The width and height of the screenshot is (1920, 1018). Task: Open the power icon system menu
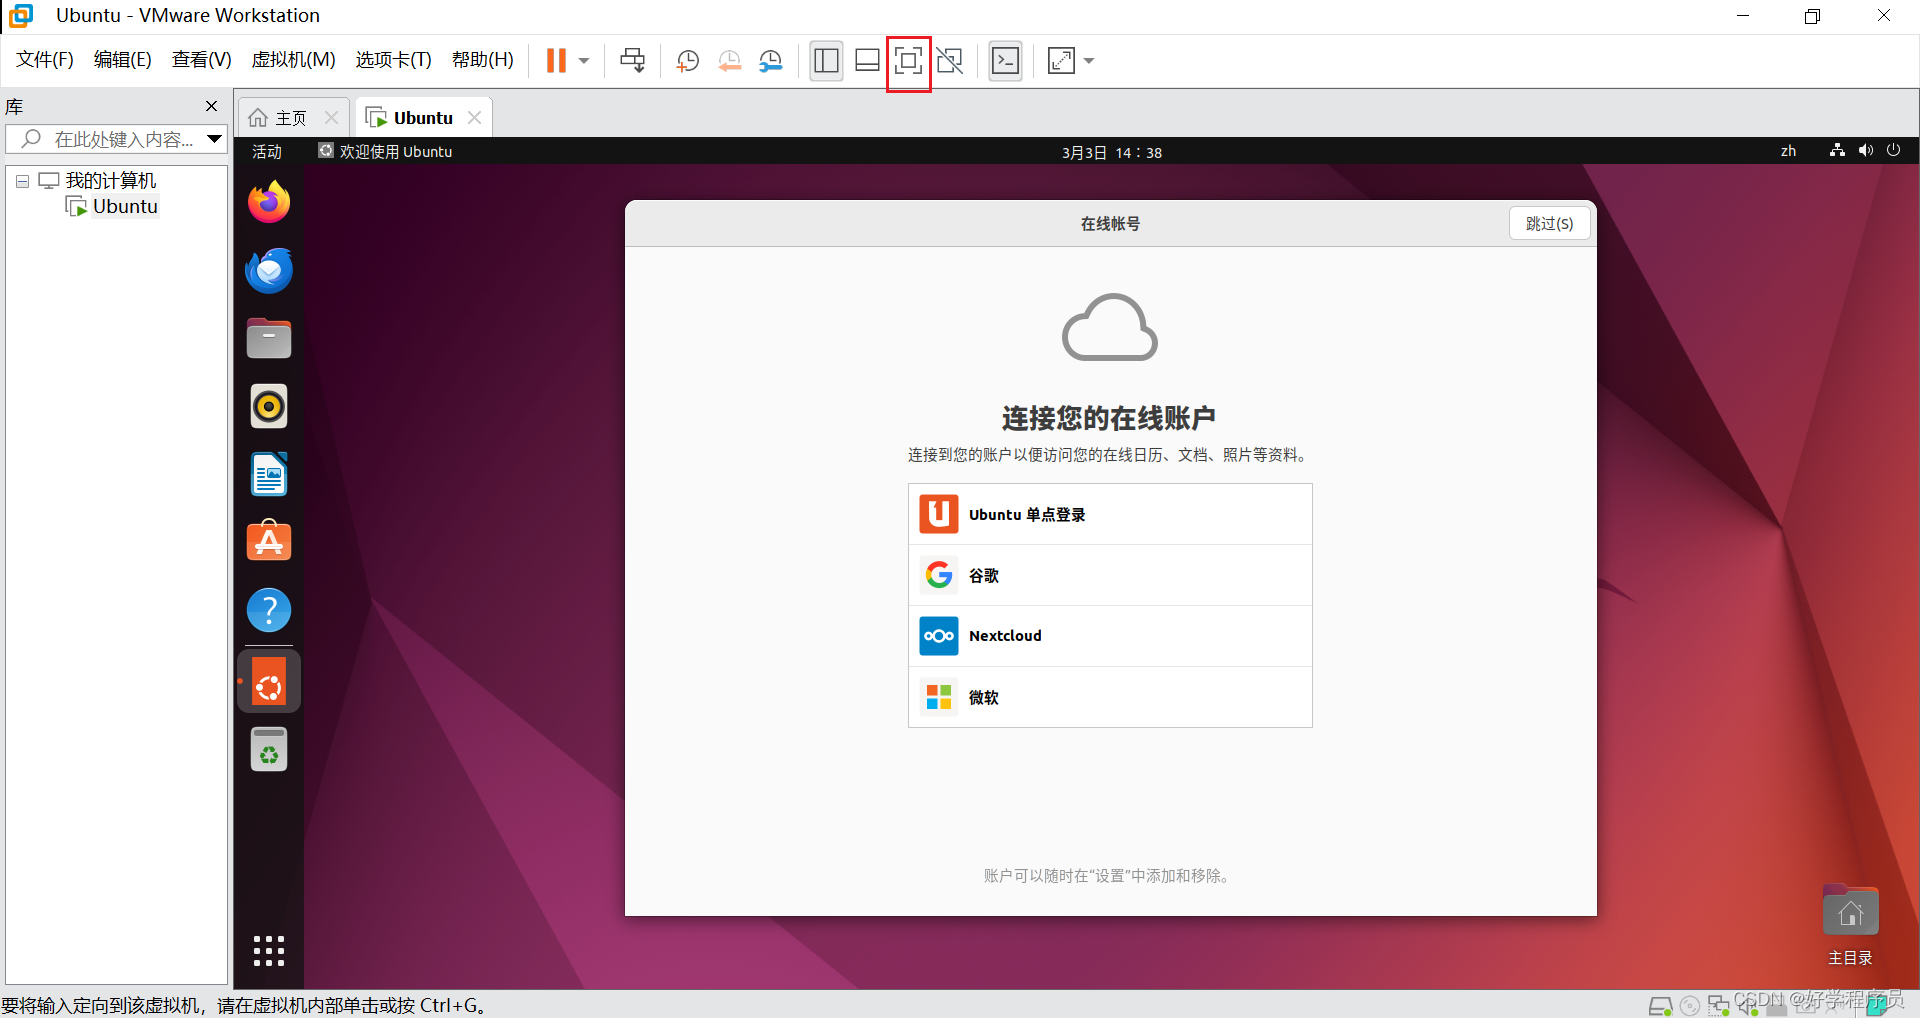point(1893,150)
